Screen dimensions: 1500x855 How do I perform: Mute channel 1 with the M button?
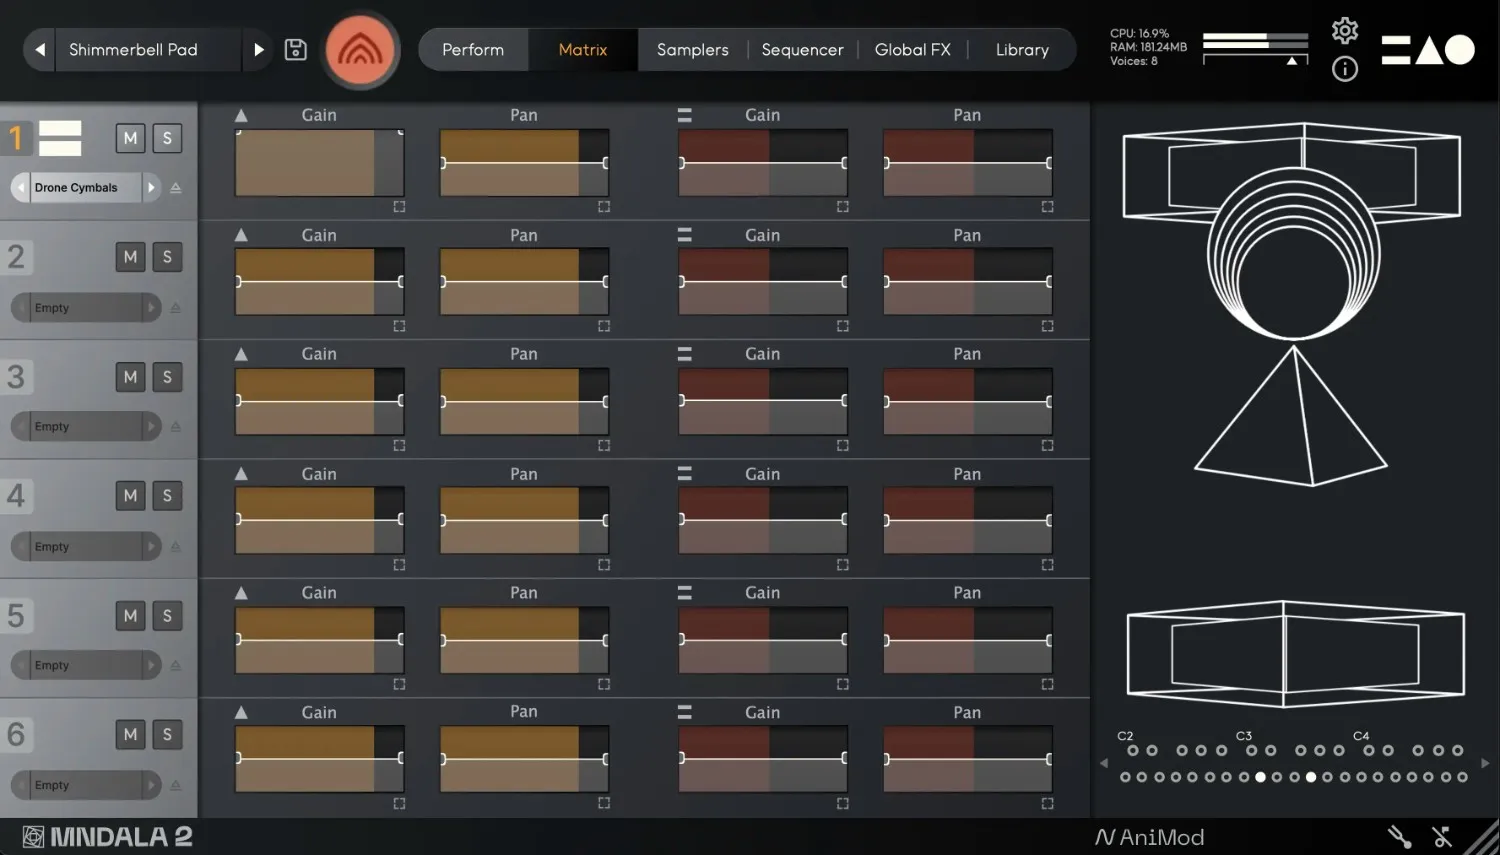(130, 138)
